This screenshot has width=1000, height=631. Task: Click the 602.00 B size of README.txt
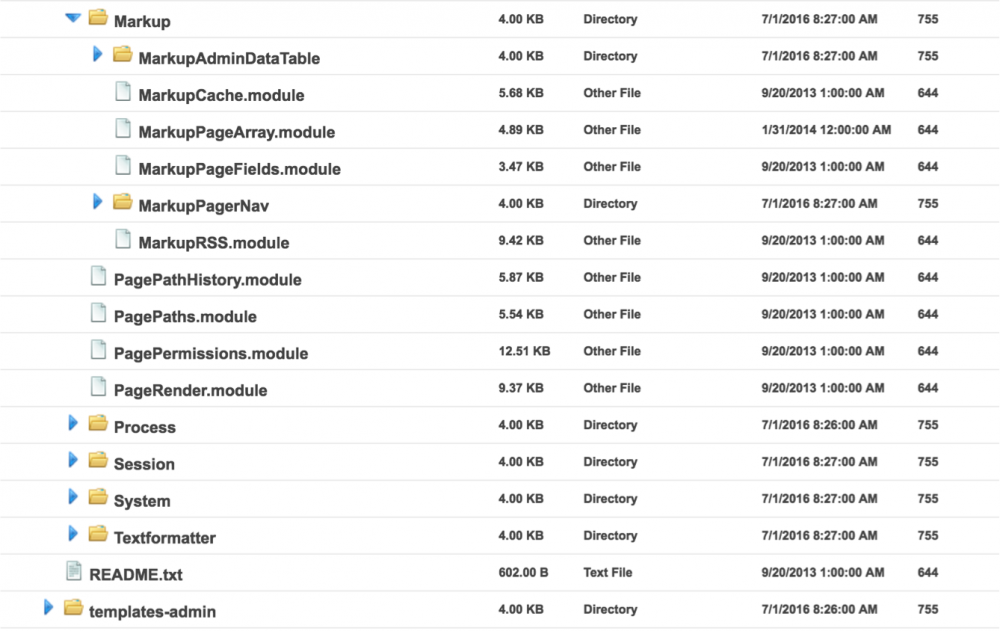523,573
